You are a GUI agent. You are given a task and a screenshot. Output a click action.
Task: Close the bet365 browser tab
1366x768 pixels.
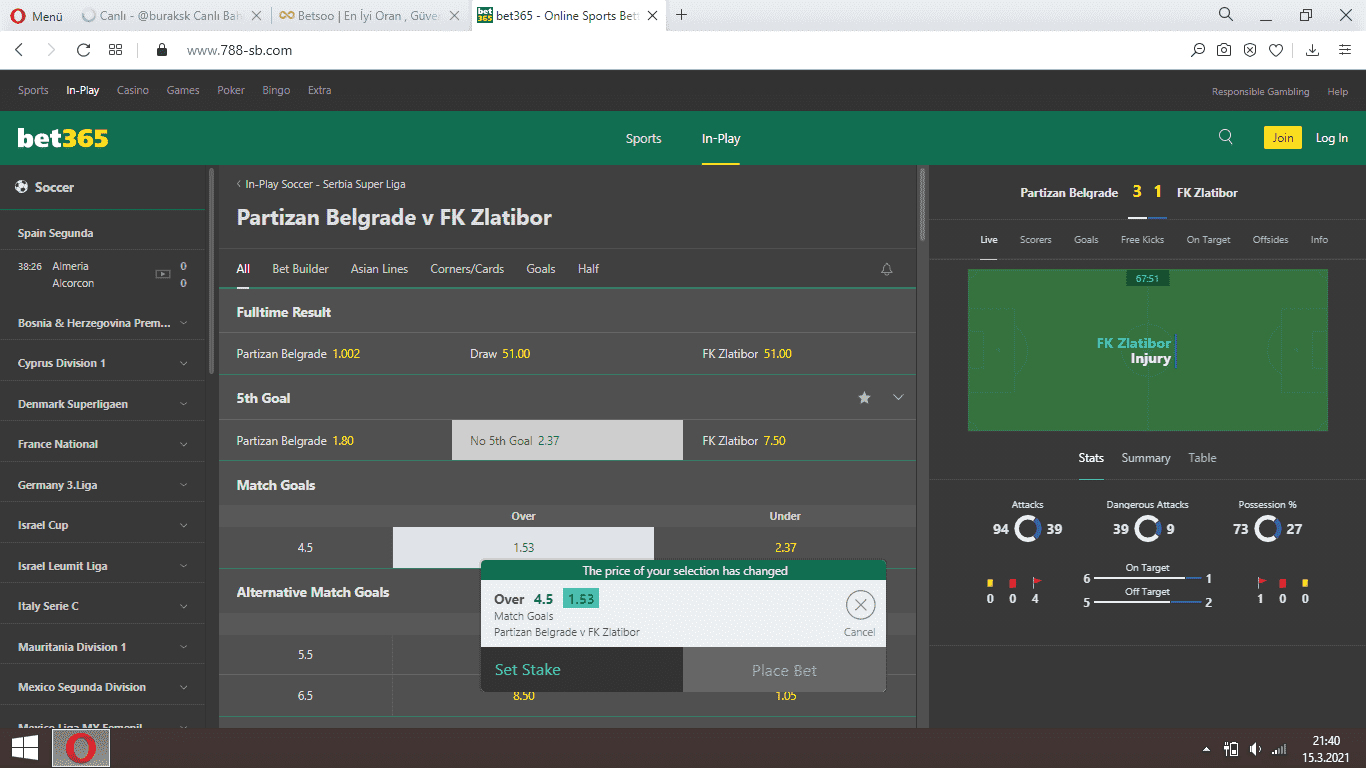[655, 16]
